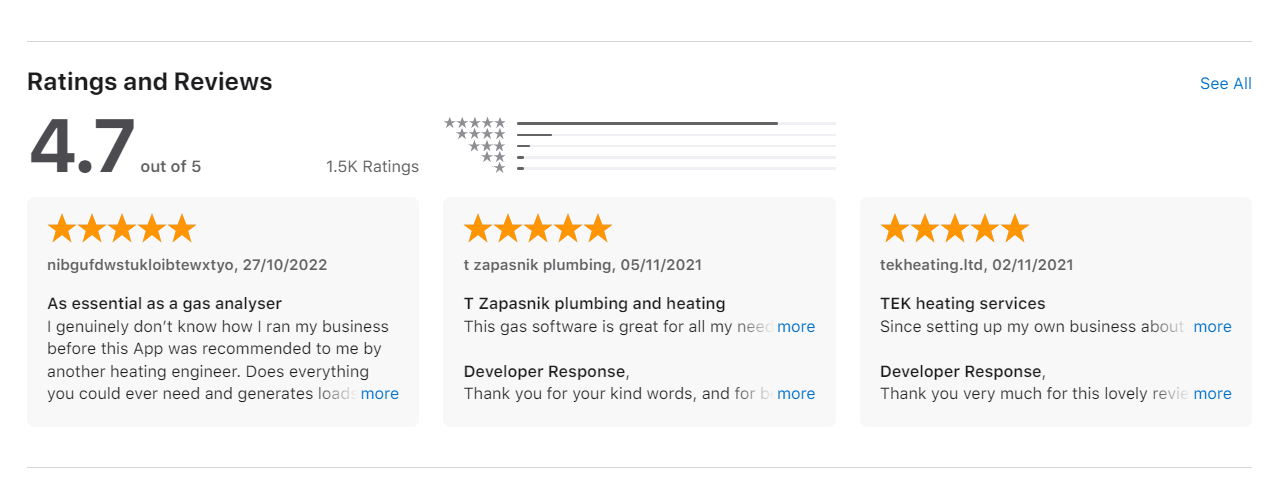The image size is (1277, 492).
Task: Click the two-star rating row icon
Action: click(x=493, y=157)
